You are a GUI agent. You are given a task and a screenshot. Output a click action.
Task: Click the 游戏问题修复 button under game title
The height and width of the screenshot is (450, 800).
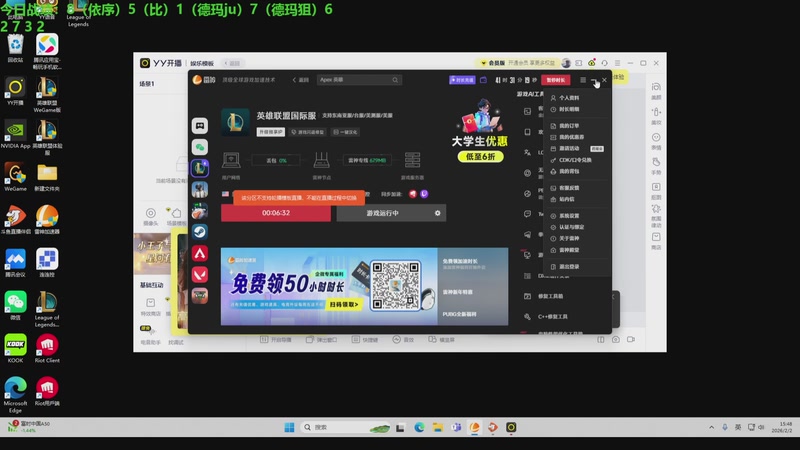tap(308, 132)
